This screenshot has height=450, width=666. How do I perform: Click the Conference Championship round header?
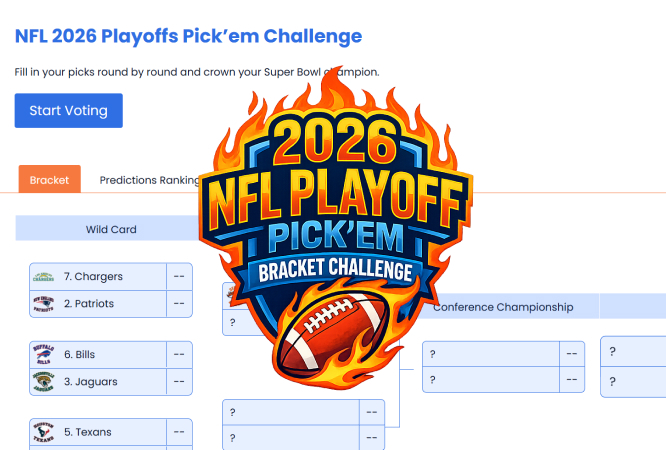[x=503, y=307]
